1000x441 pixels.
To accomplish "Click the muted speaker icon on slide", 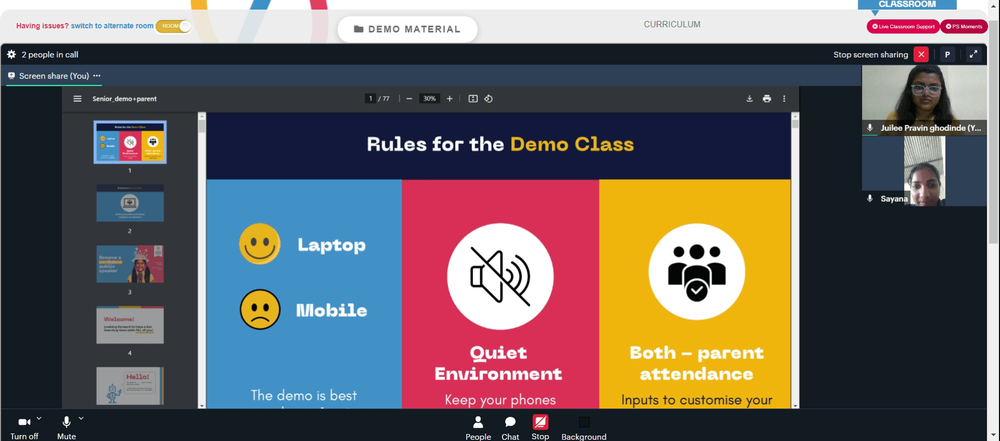I will tap(500, 276).
